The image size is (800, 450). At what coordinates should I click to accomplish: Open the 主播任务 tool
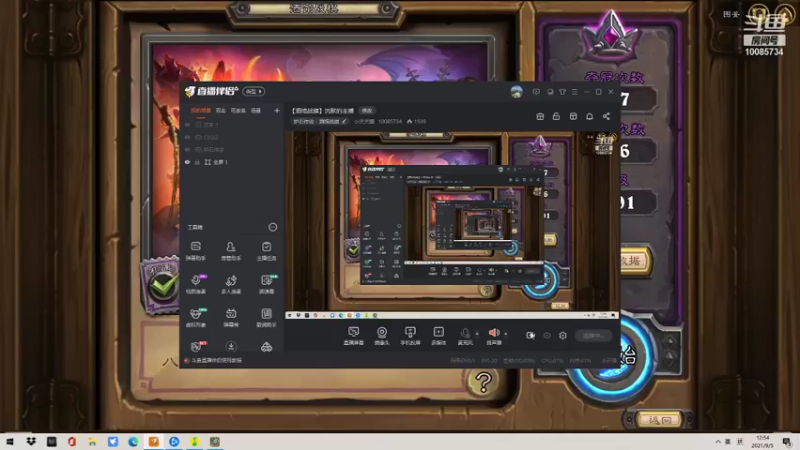(266, 251)
